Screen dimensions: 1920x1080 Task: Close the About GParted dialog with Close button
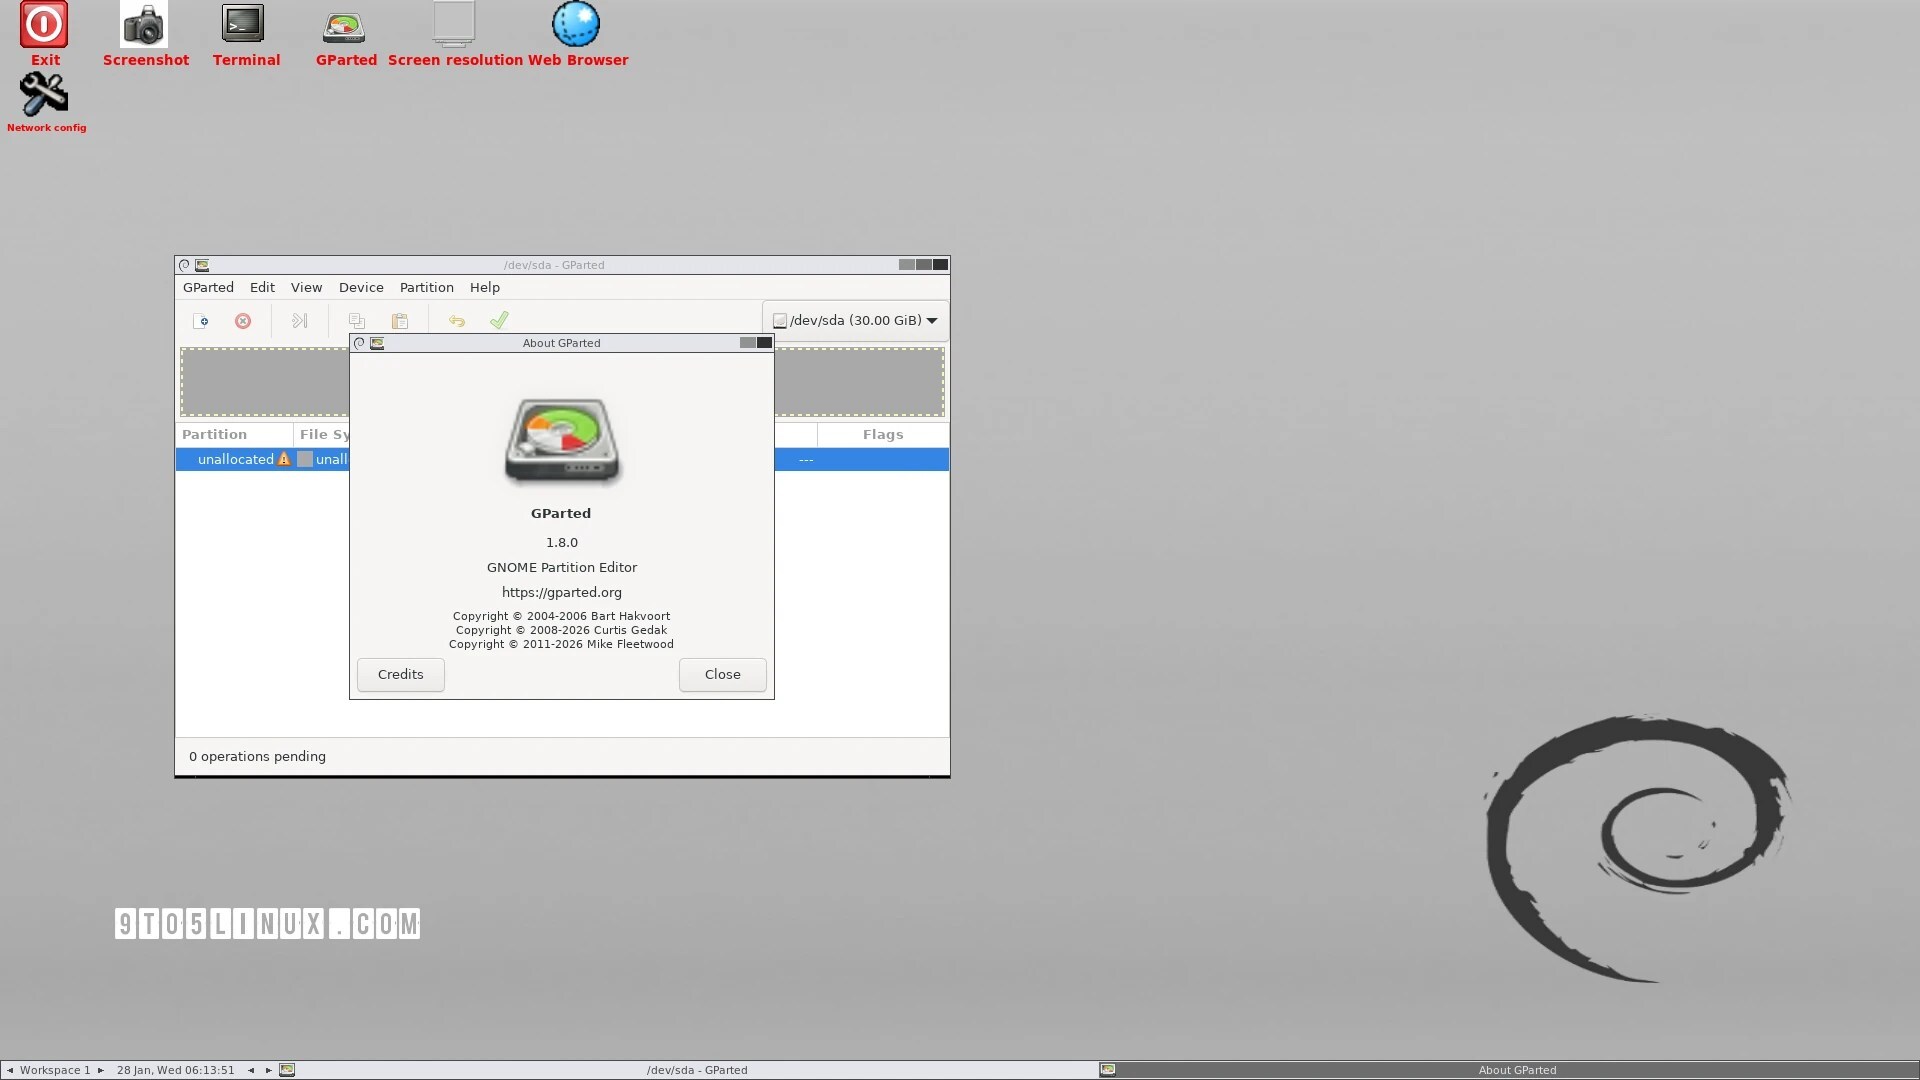pyautogui.click(x=722, y=674)
